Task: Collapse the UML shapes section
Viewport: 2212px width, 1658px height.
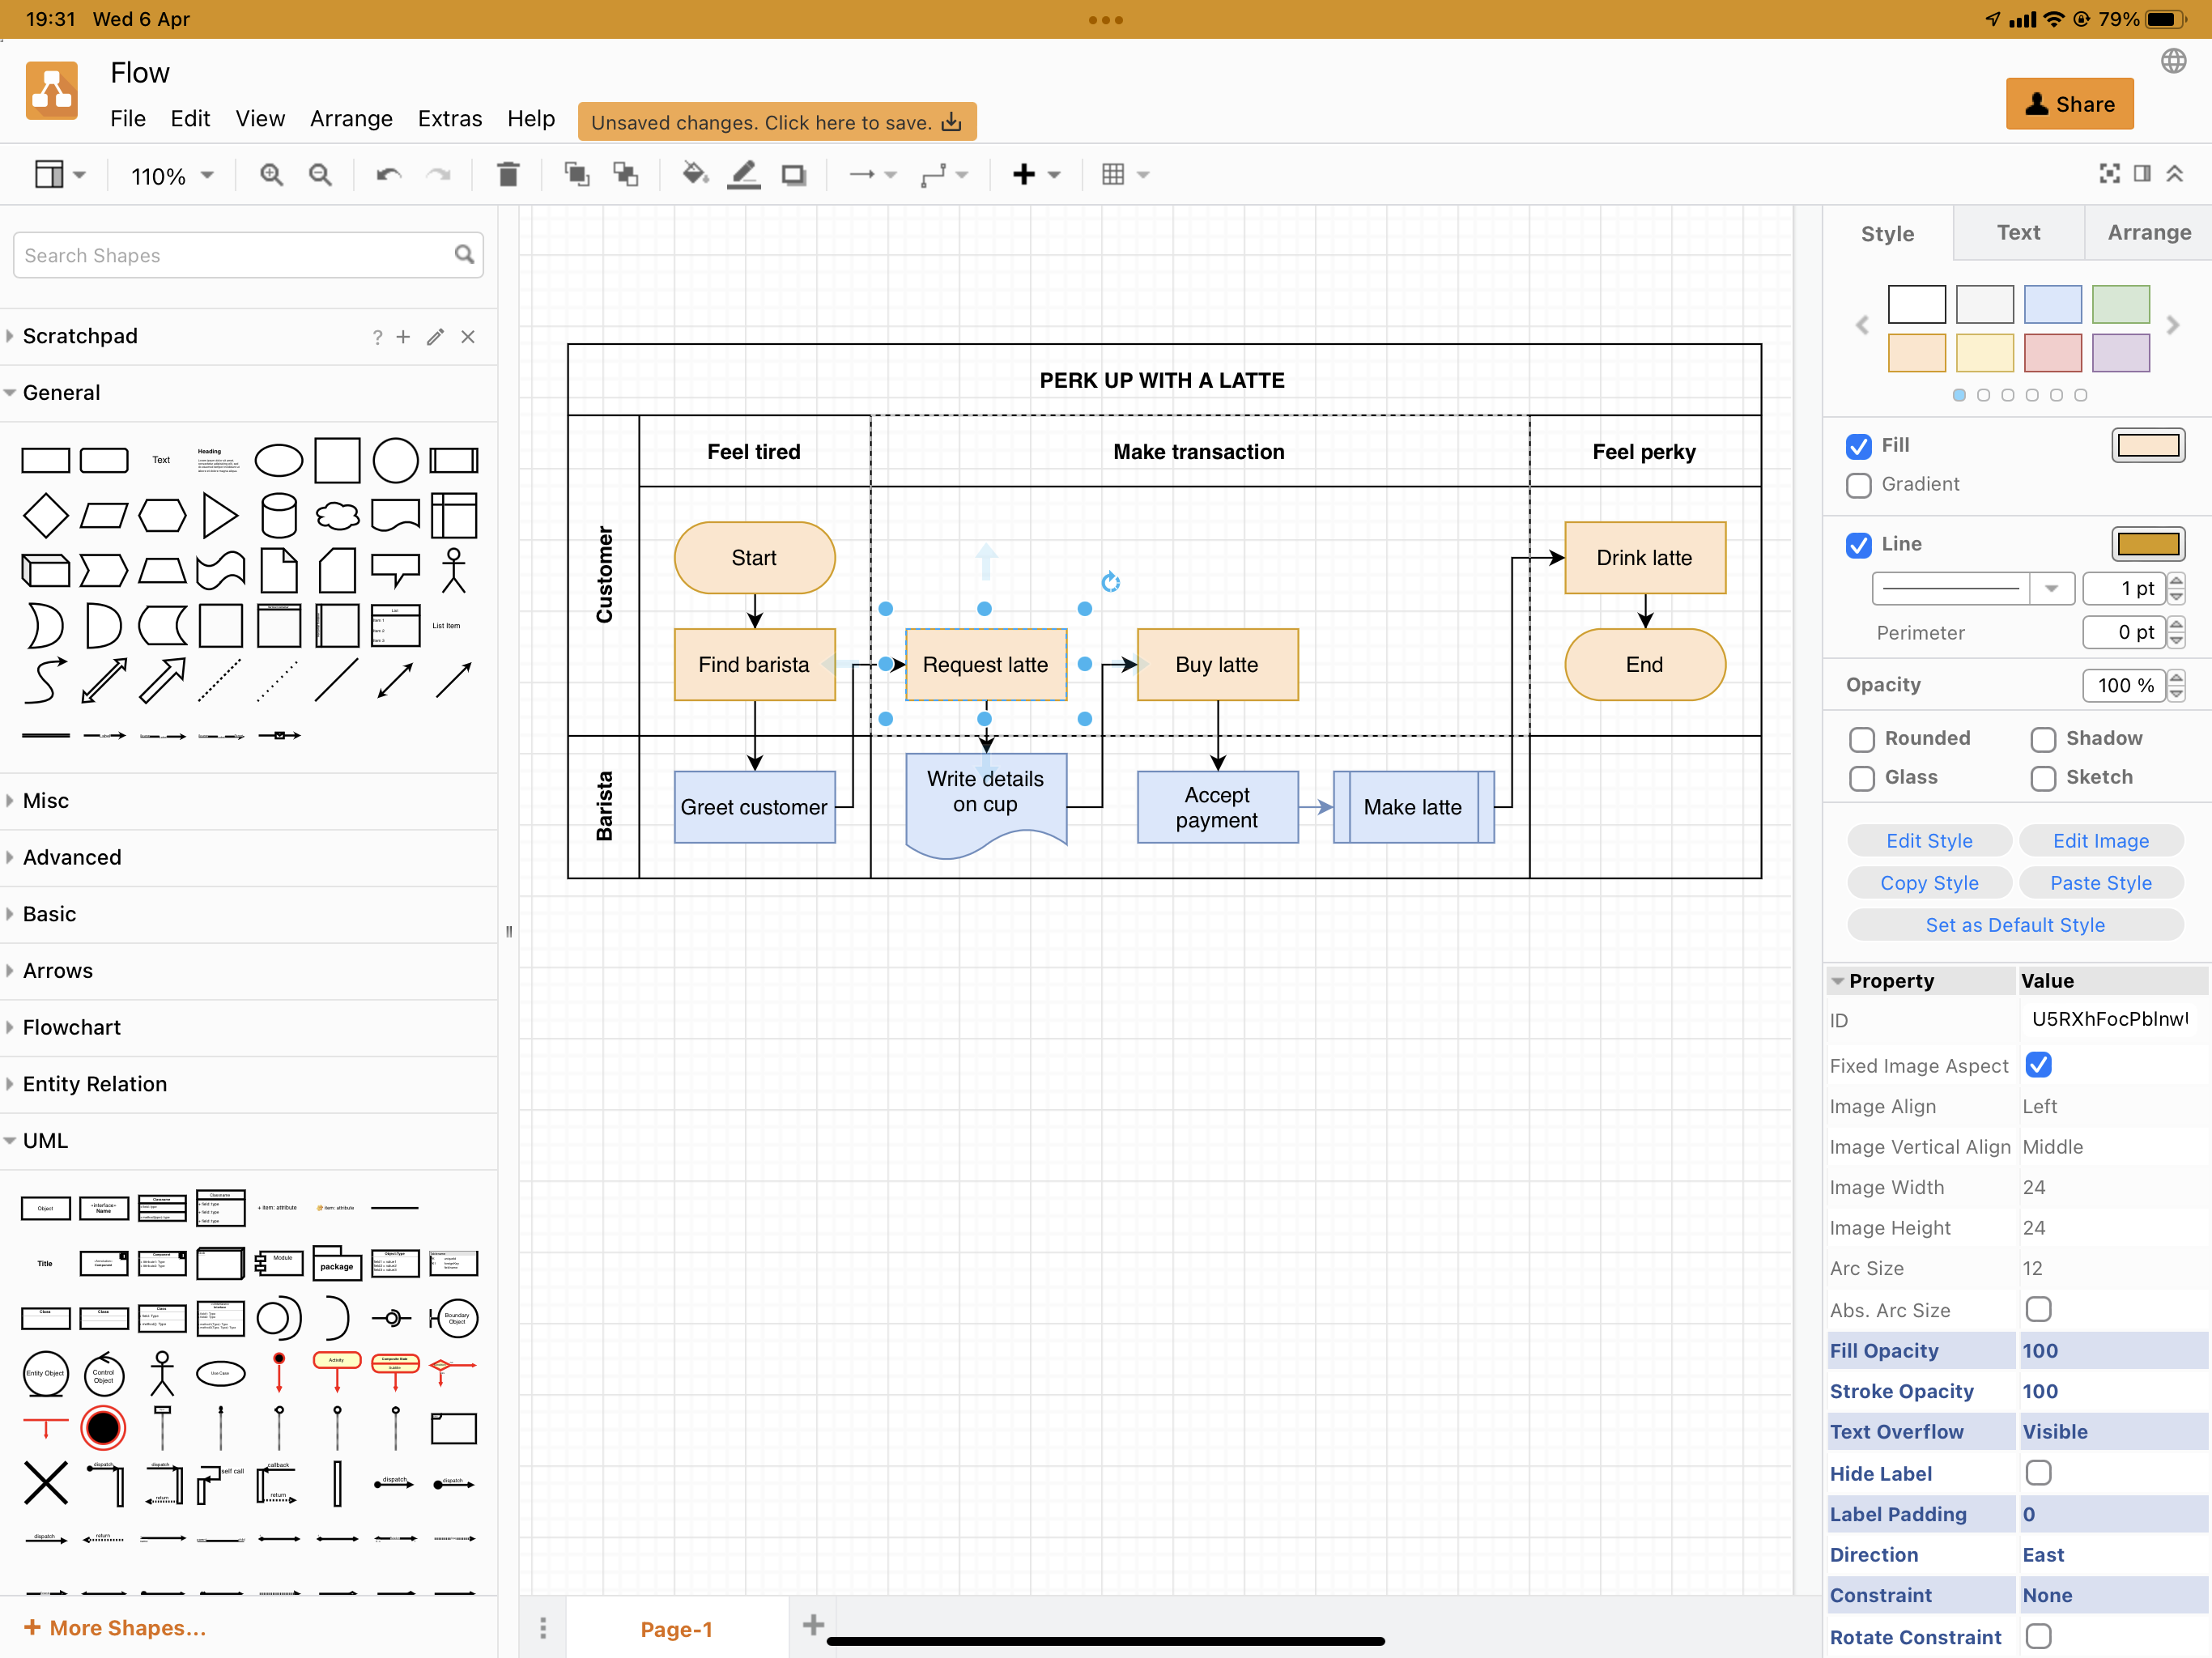Action: click(45, 1140)
